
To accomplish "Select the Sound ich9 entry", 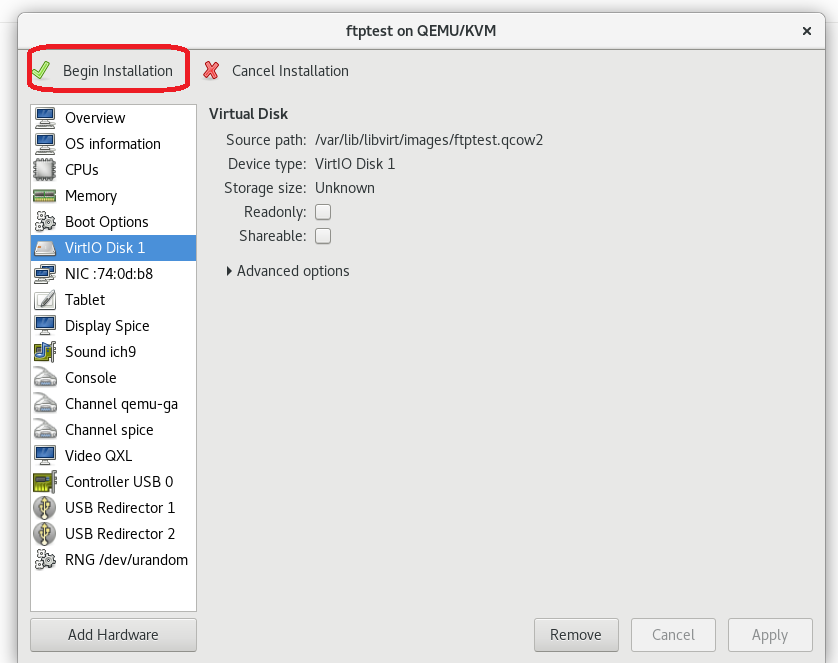I will [x=113, y=352].
